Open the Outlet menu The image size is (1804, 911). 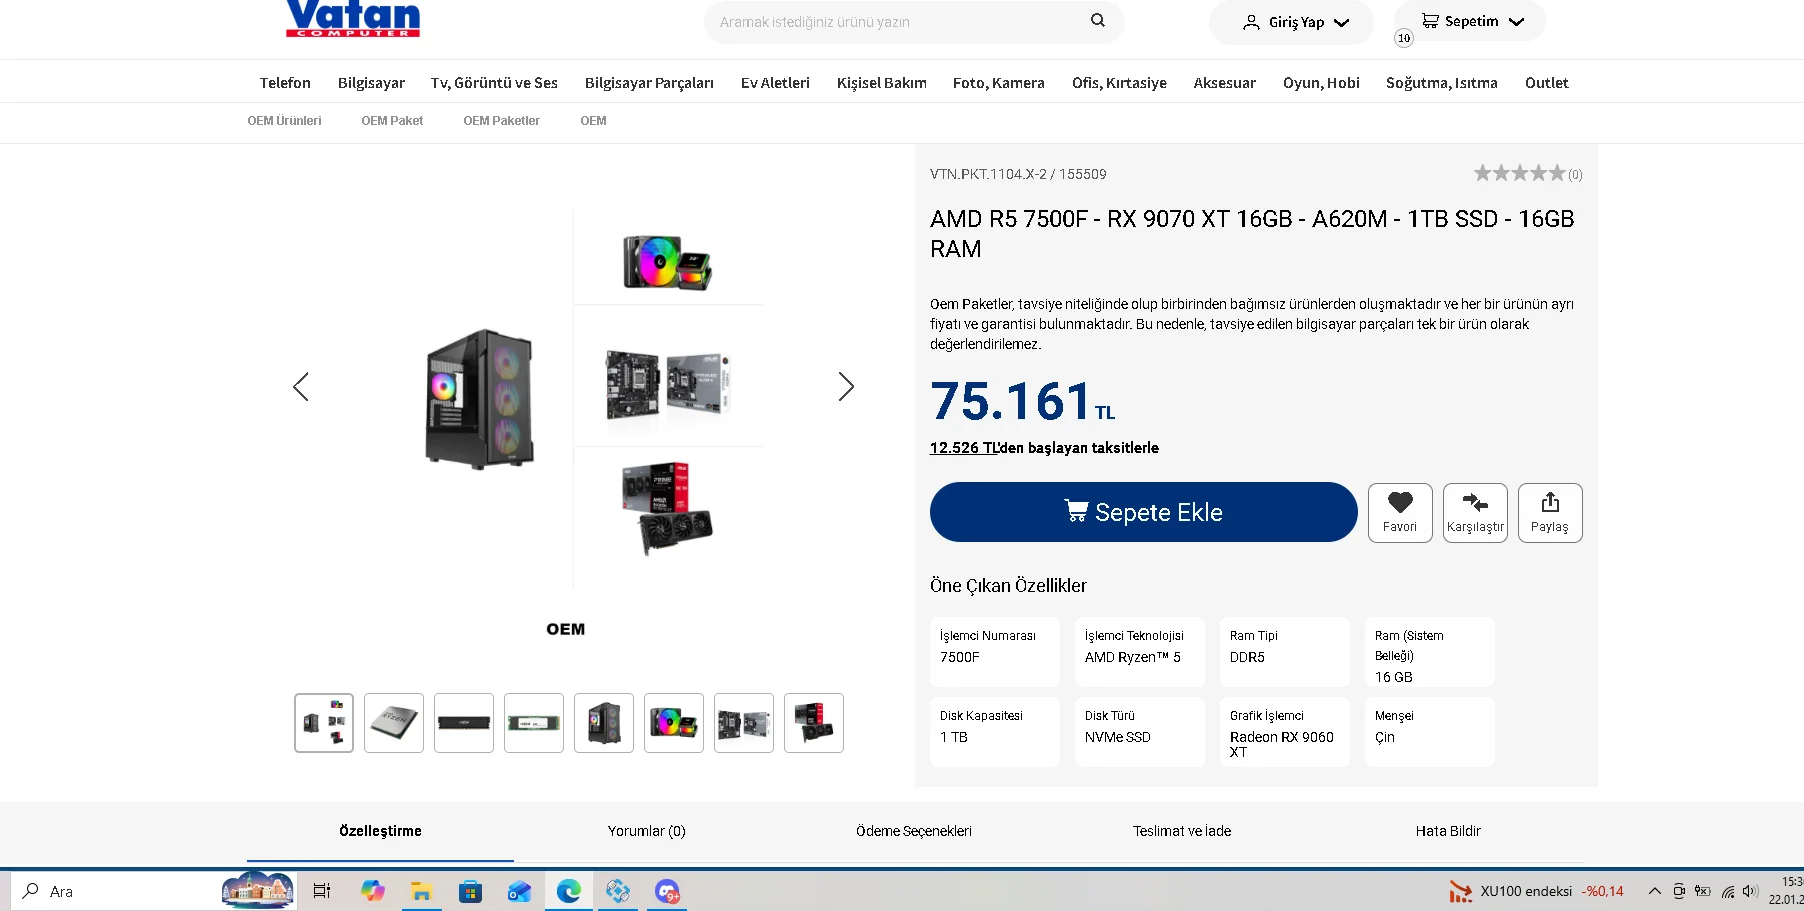[x=1546, y=83]
